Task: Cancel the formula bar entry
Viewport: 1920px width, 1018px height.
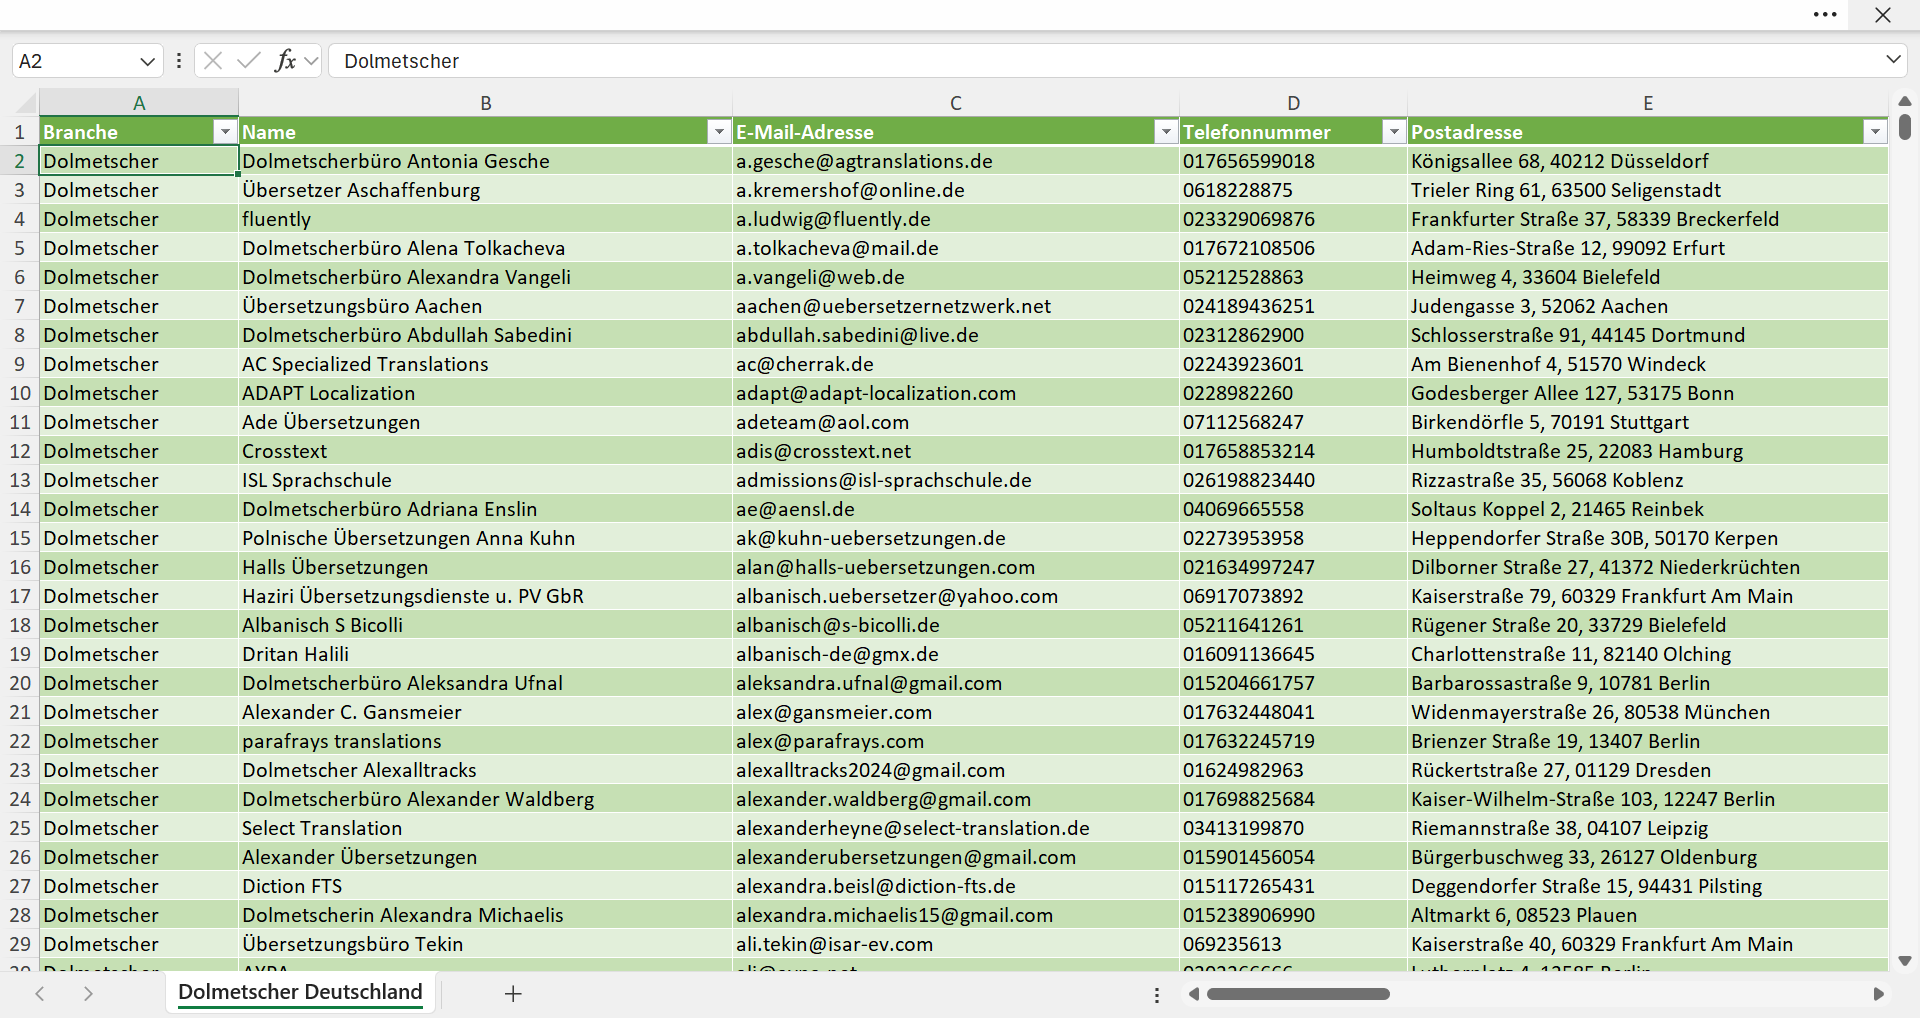Action: point(213,61)
